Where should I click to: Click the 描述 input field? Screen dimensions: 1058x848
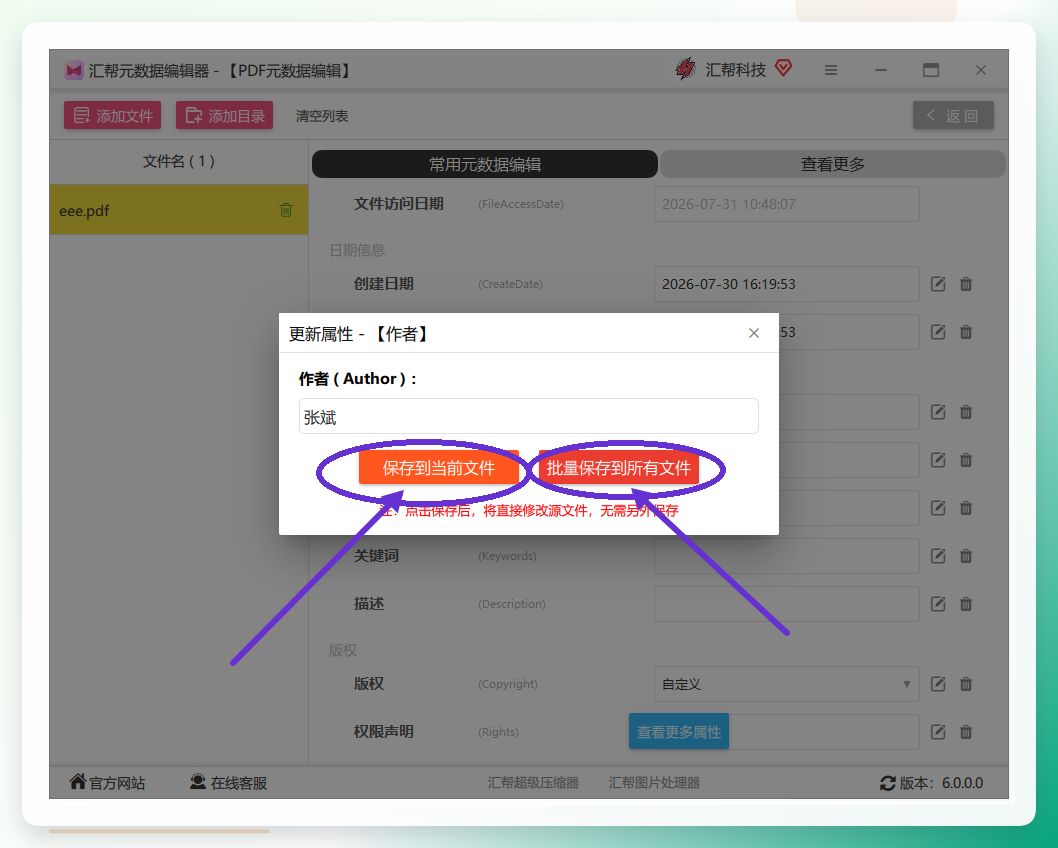tap(786, 604)
